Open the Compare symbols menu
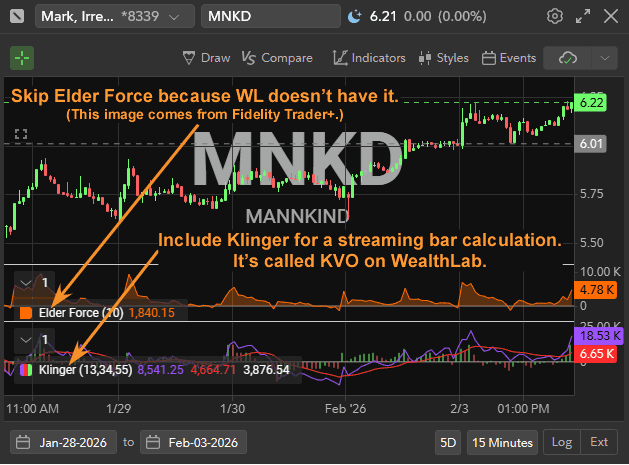The image size is (629, 465). pos(277,58)
